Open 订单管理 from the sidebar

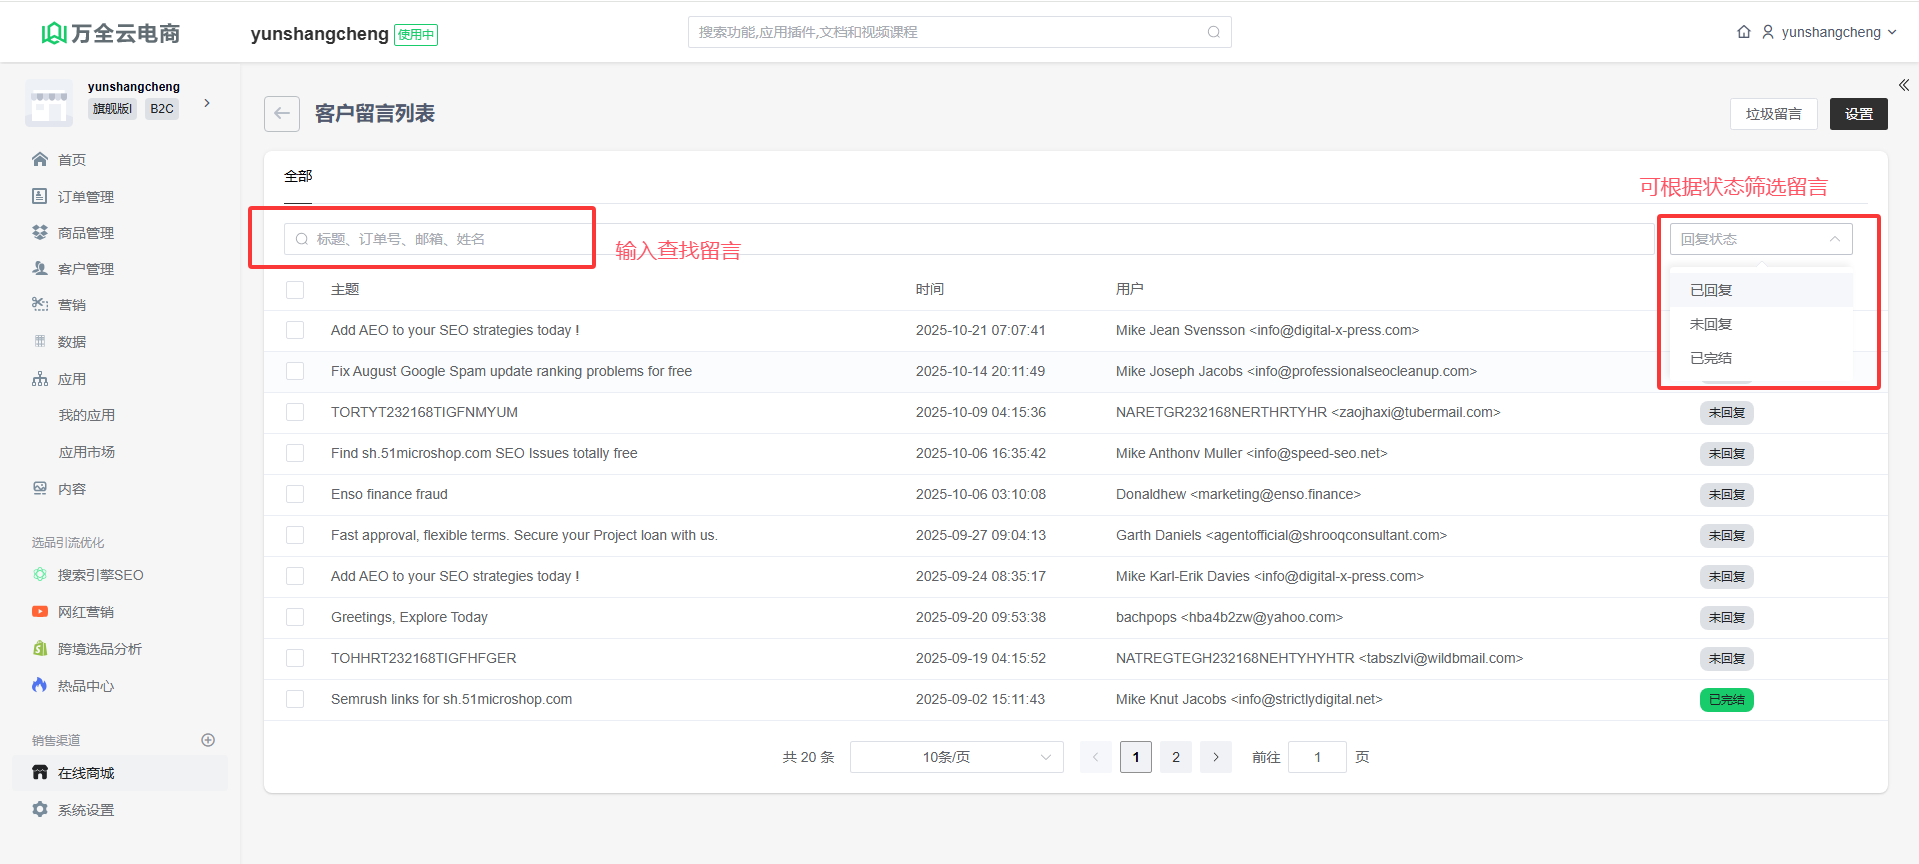click(85, 197)
